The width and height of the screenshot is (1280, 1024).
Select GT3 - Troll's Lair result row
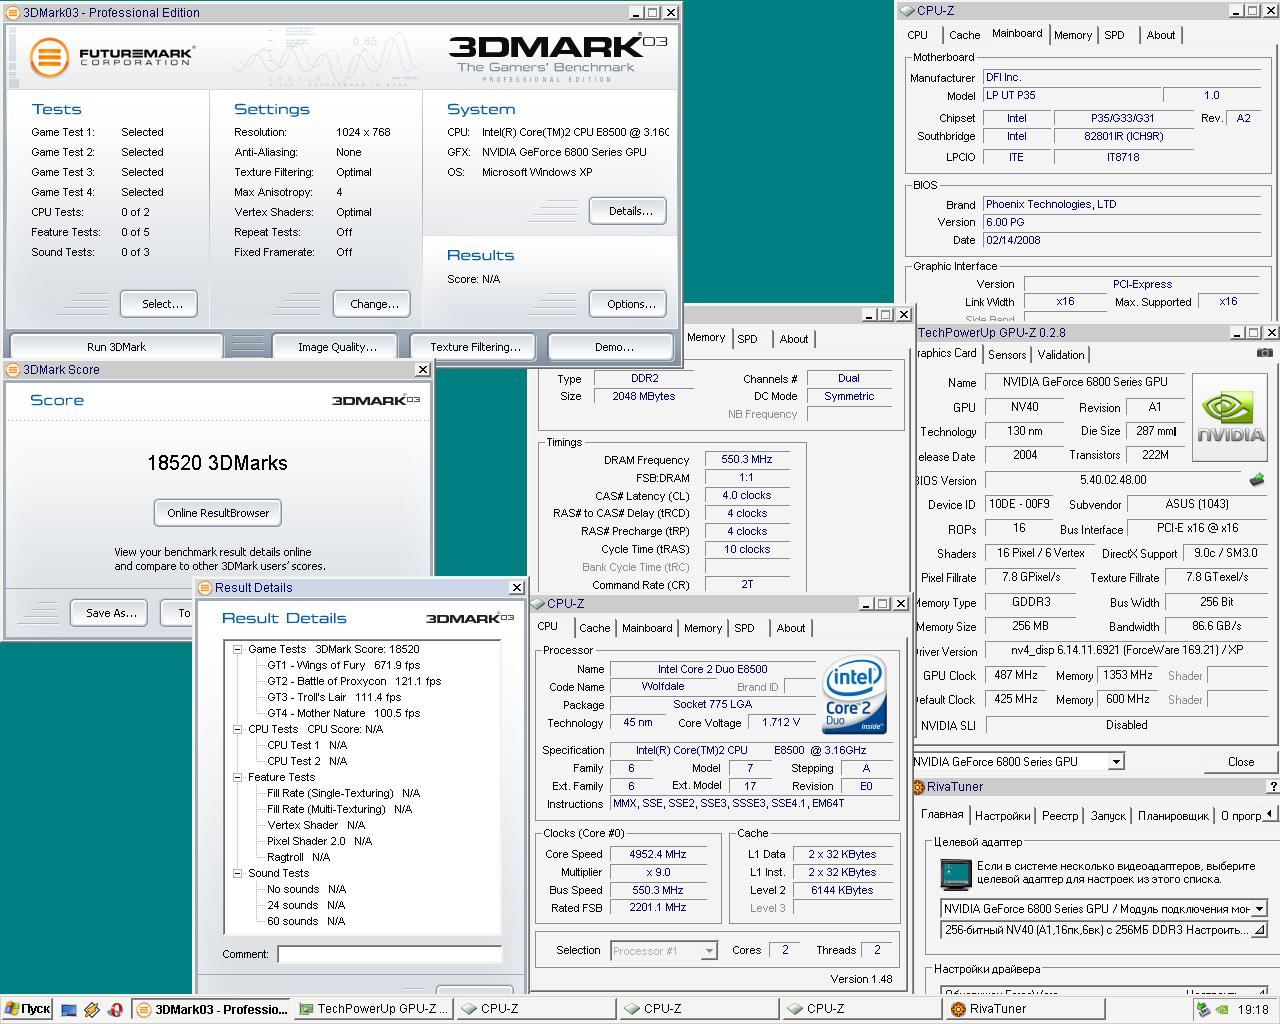[334, 697]
